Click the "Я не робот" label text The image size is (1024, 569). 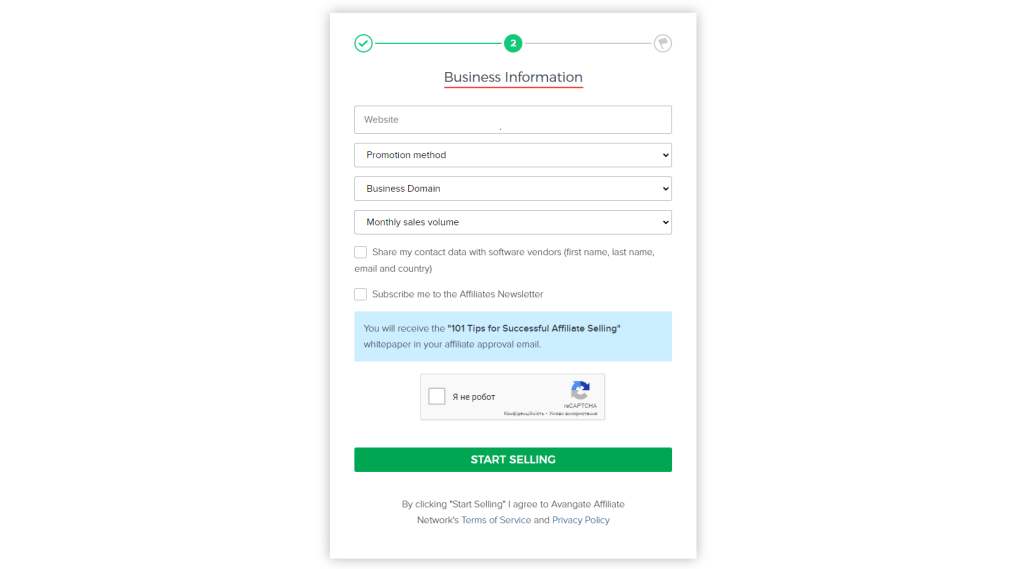point(474,397)
